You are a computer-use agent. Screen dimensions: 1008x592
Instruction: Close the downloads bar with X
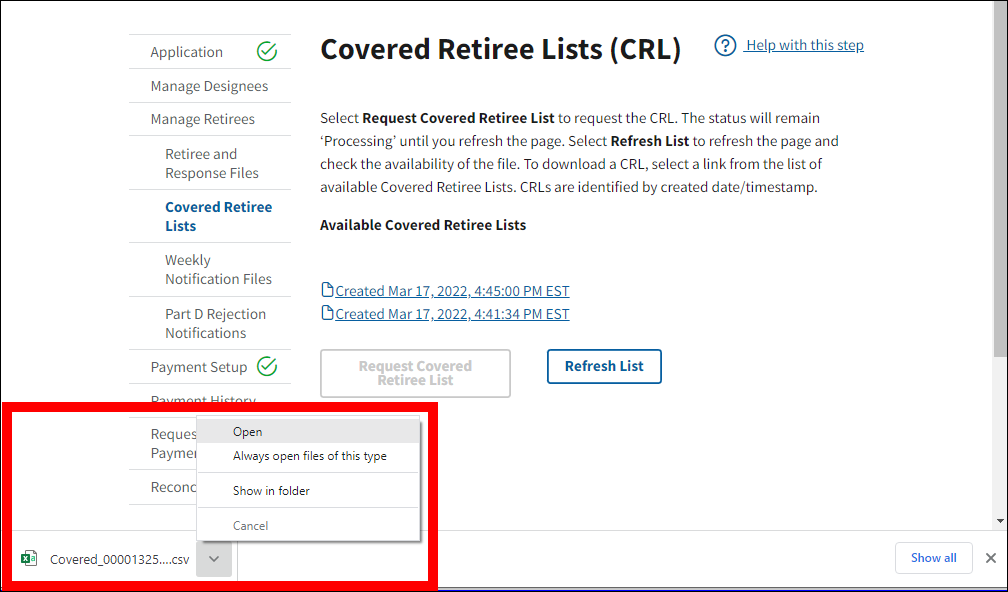click(990, 558)
